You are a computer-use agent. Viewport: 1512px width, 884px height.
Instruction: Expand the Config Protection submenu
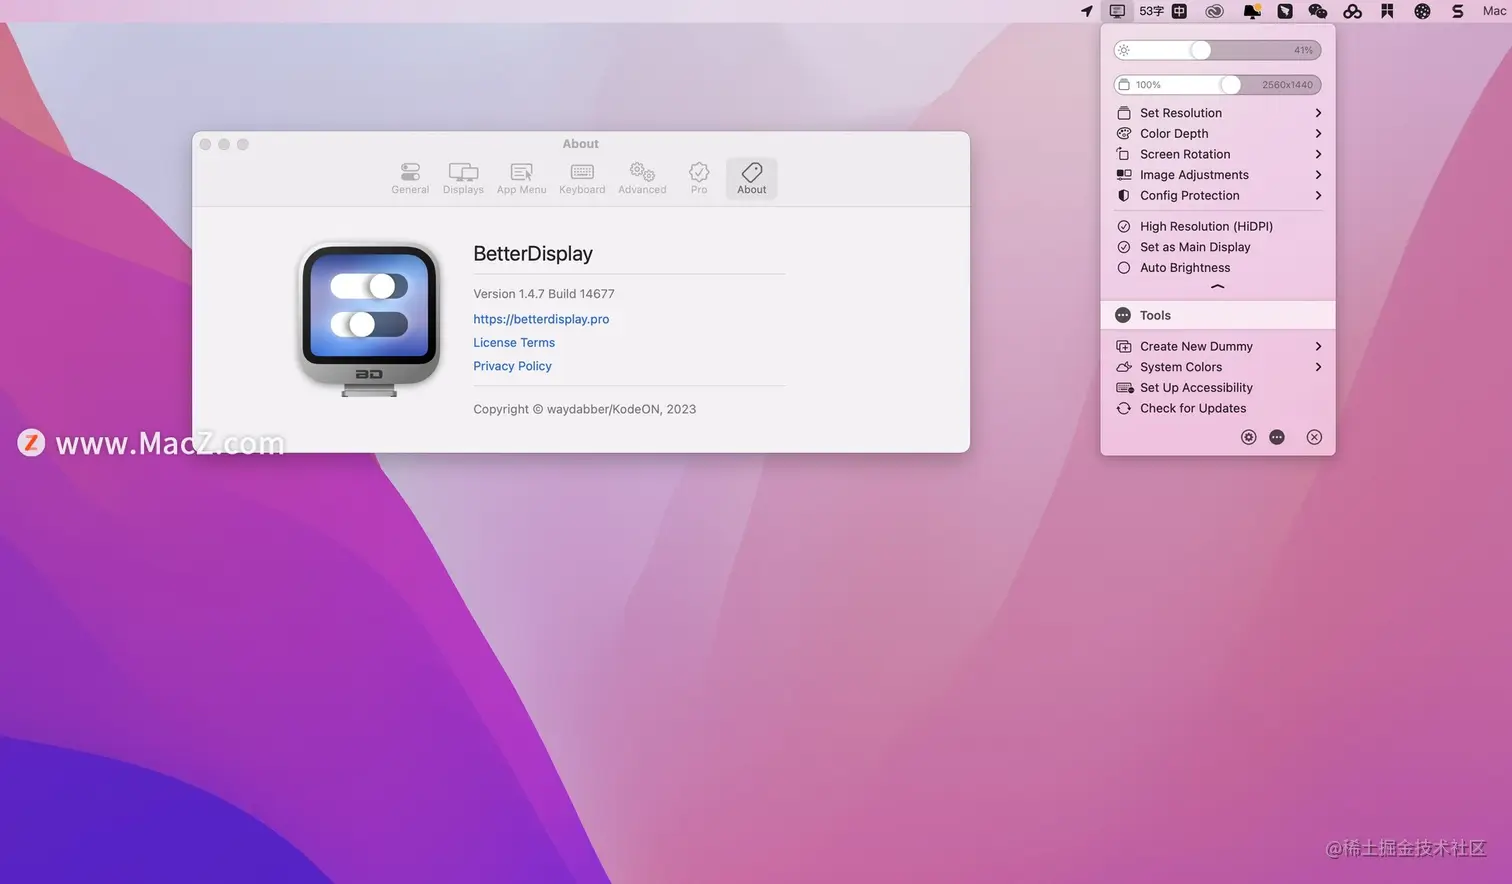(x=1218, y=196)
